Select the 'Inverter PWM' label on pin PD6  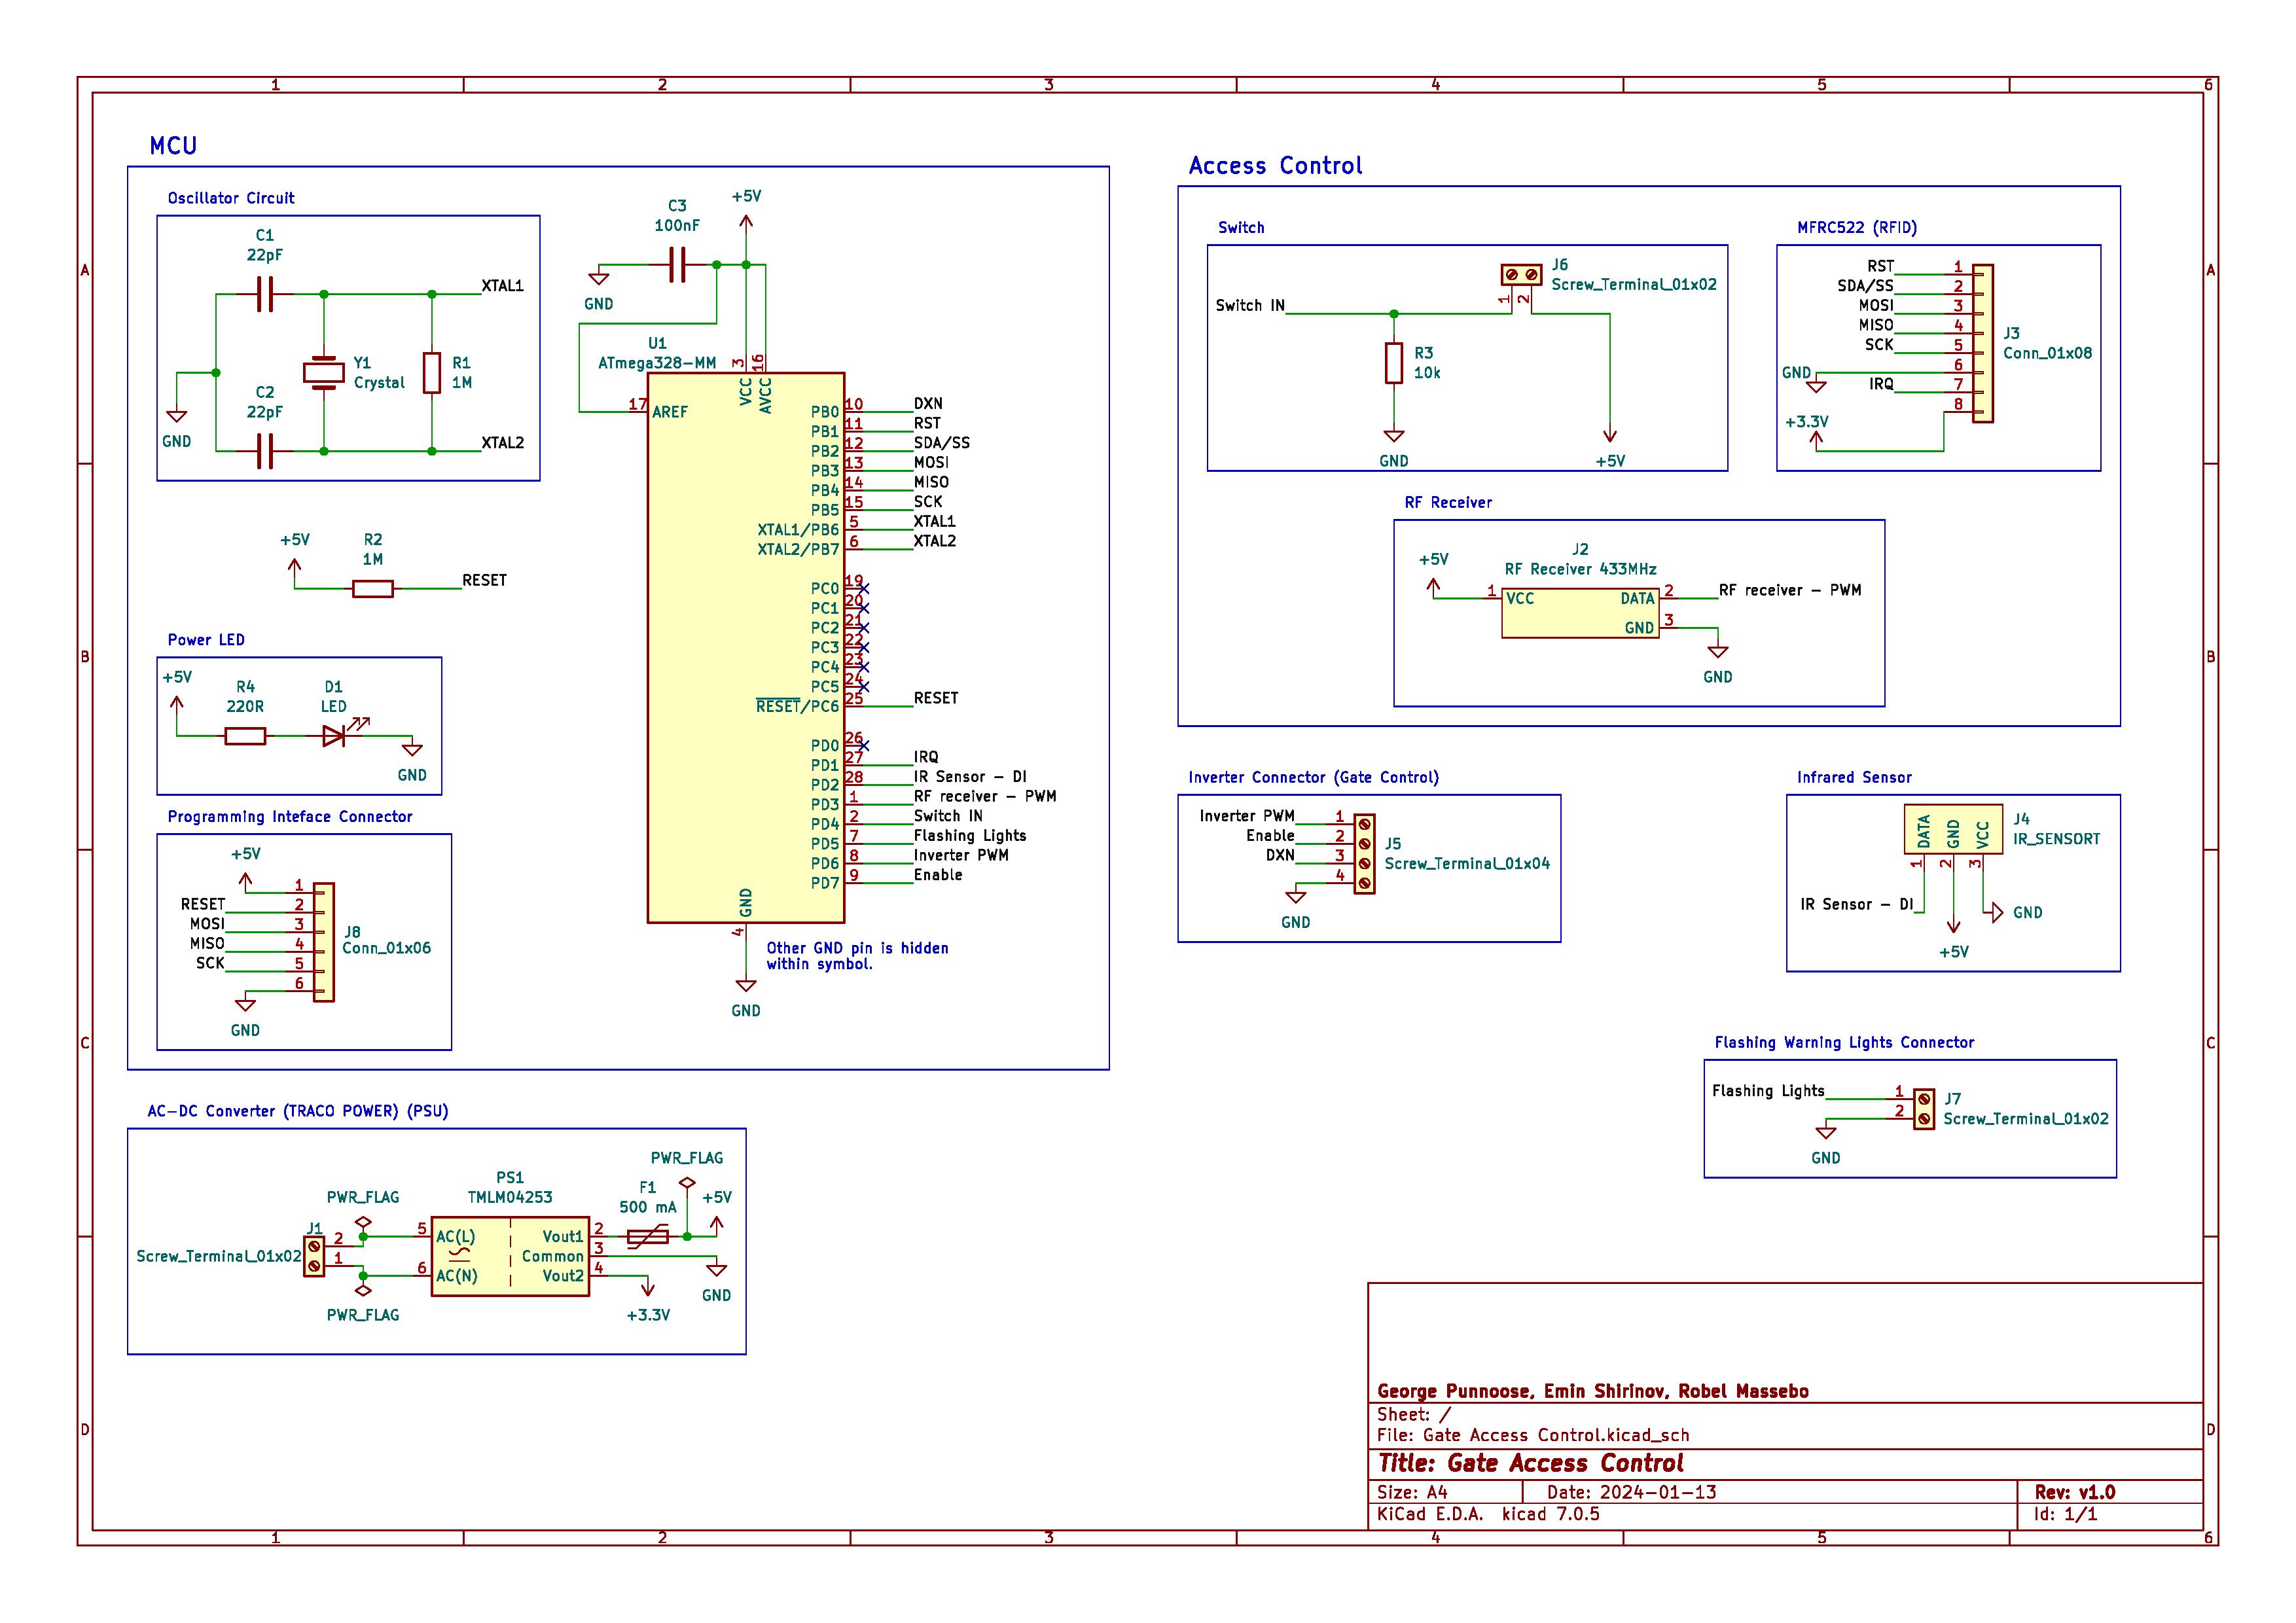961,855
